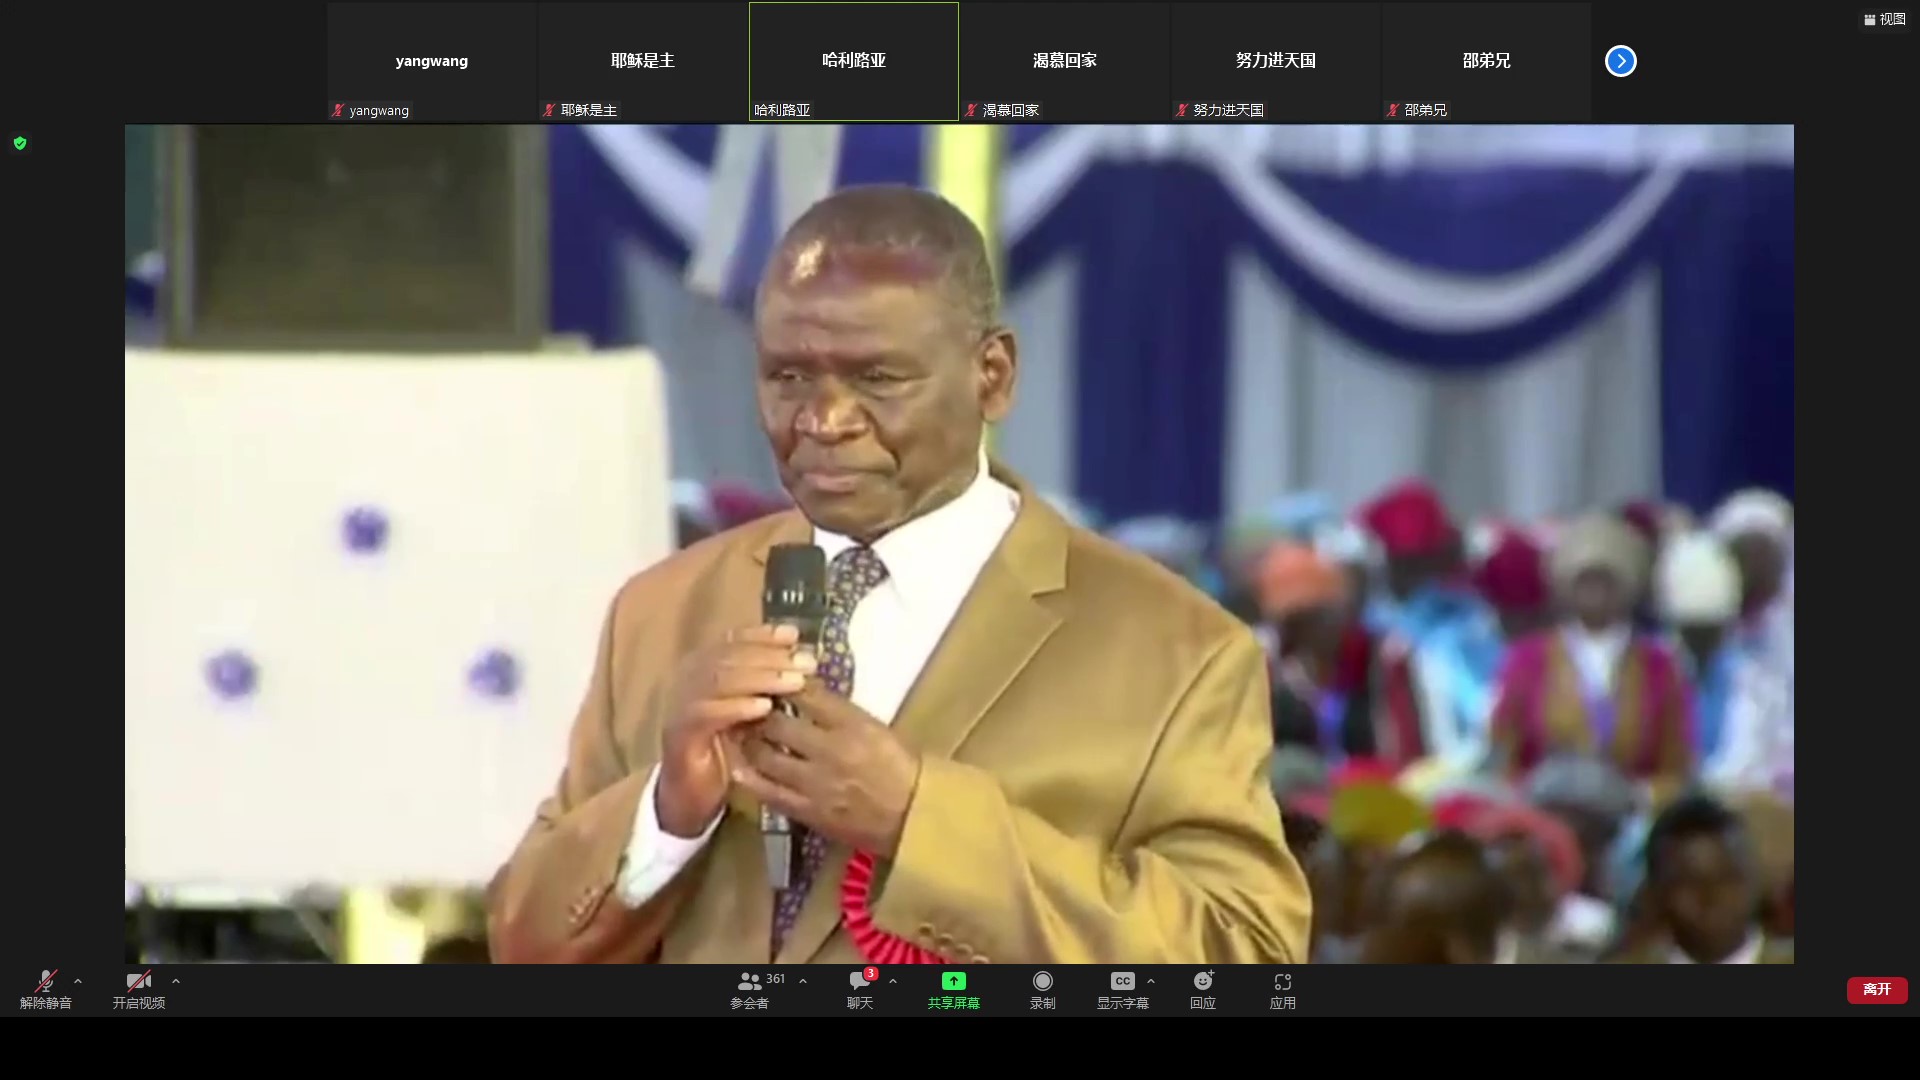
Task: Expand the arrow beside 聊天
Action: (x=893, y=981)
